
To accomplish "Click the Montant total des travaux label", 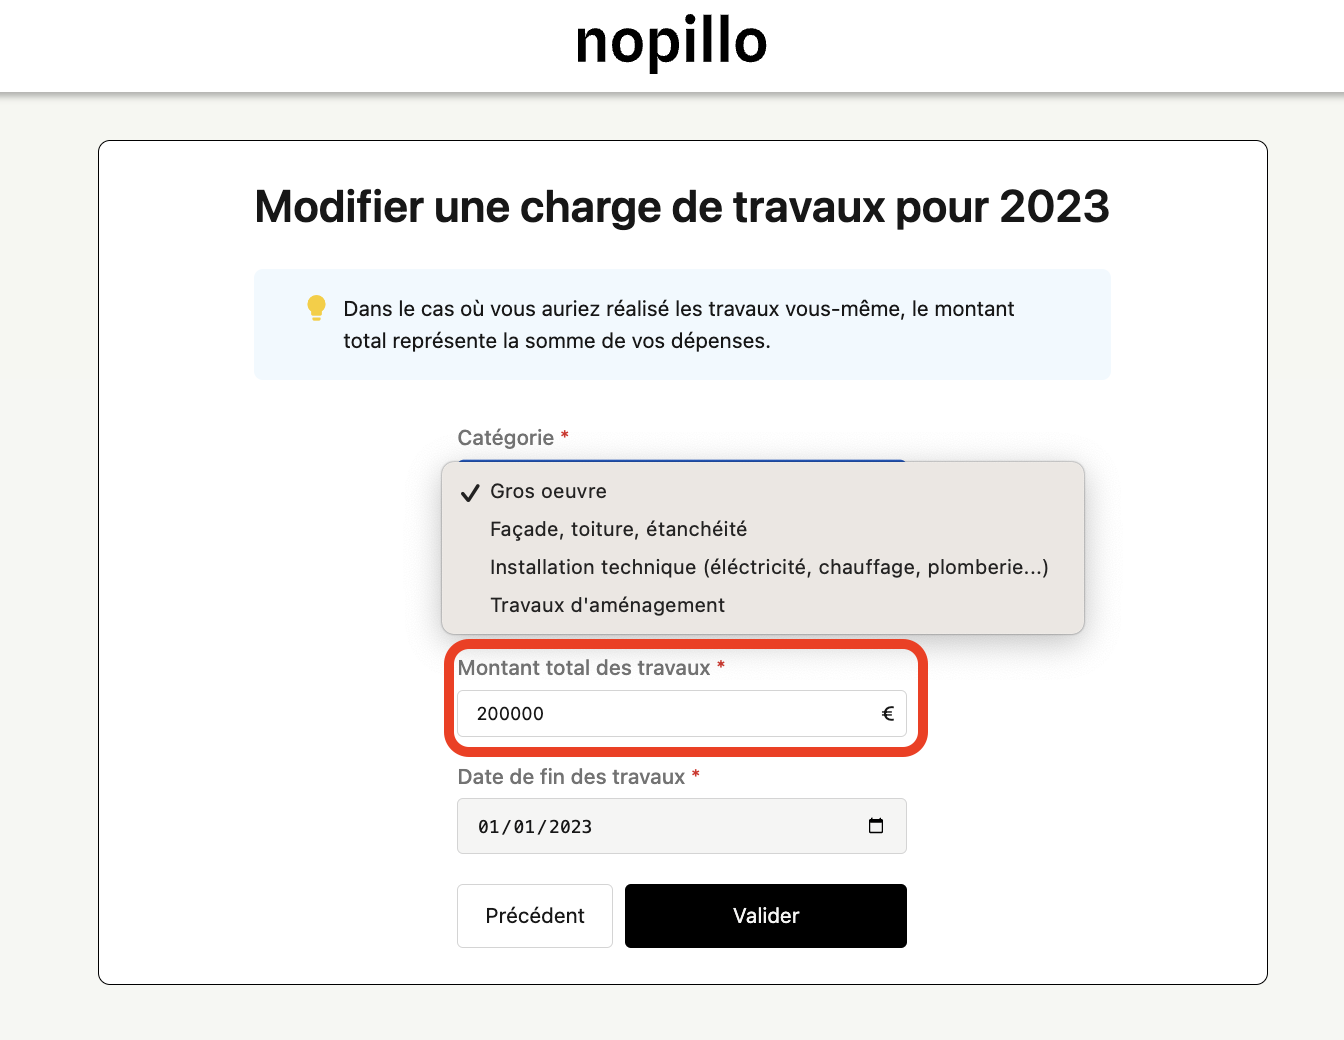I will tap(584, 668).
